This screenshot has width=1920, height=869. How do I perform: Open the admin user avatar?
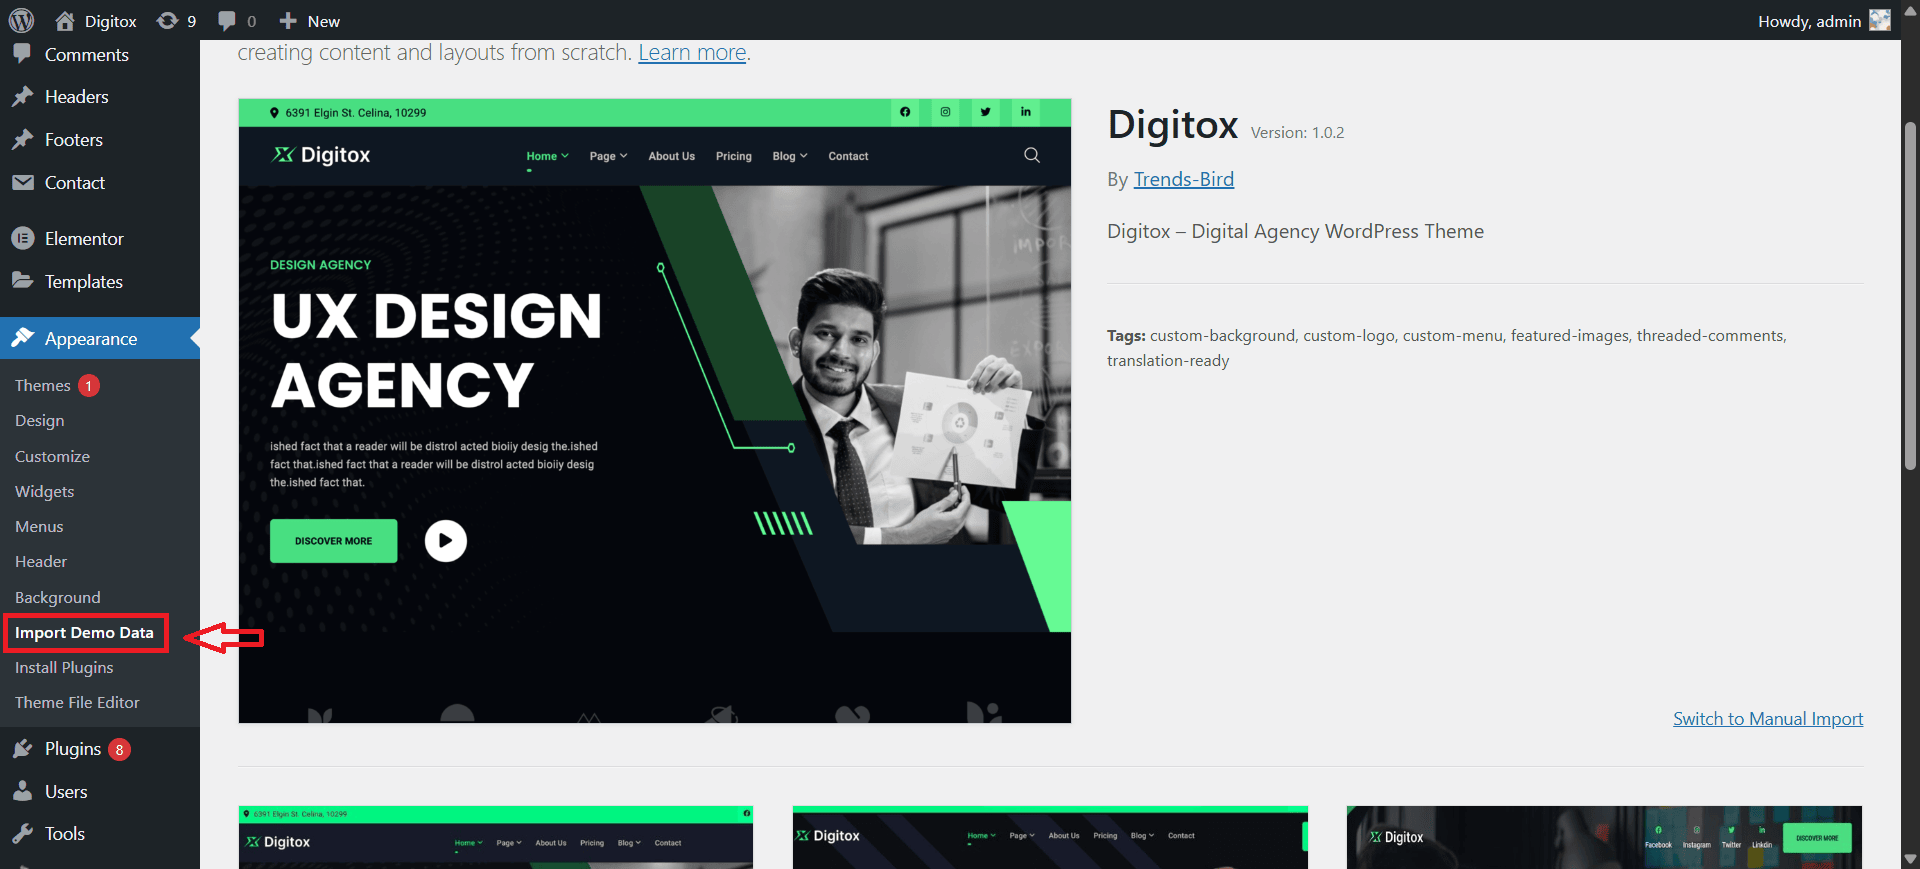1880,20
